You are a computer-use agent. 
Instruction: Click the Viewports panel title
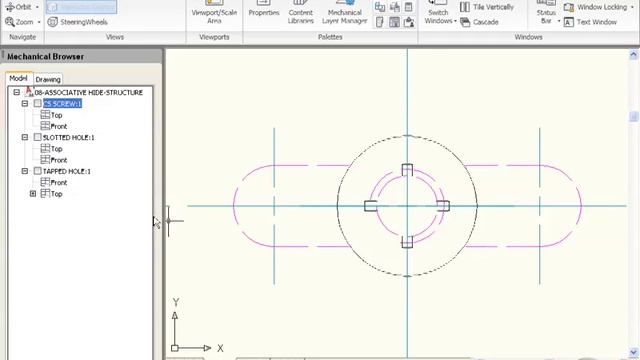coord(214,37)
